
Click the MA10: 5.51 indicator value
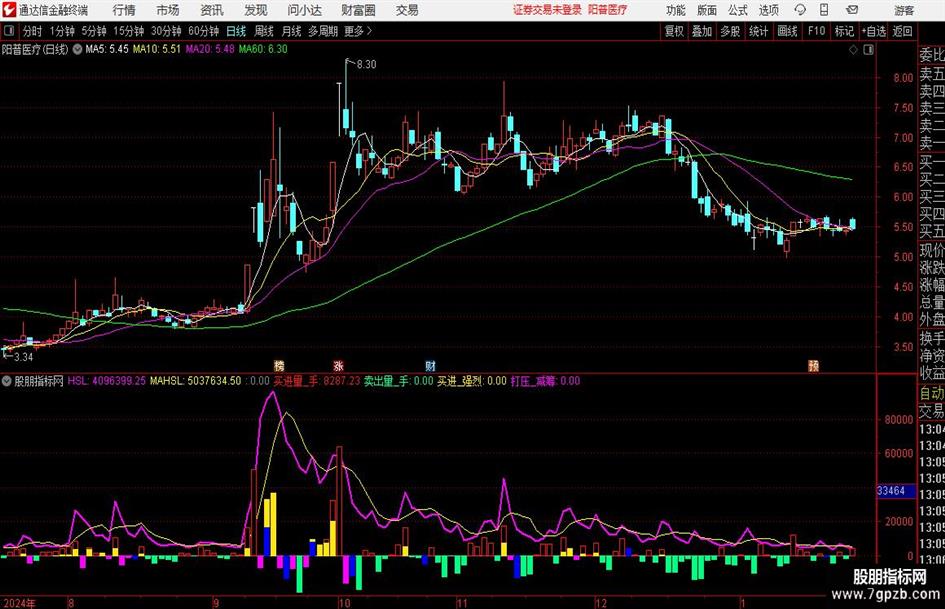(157, 49)
